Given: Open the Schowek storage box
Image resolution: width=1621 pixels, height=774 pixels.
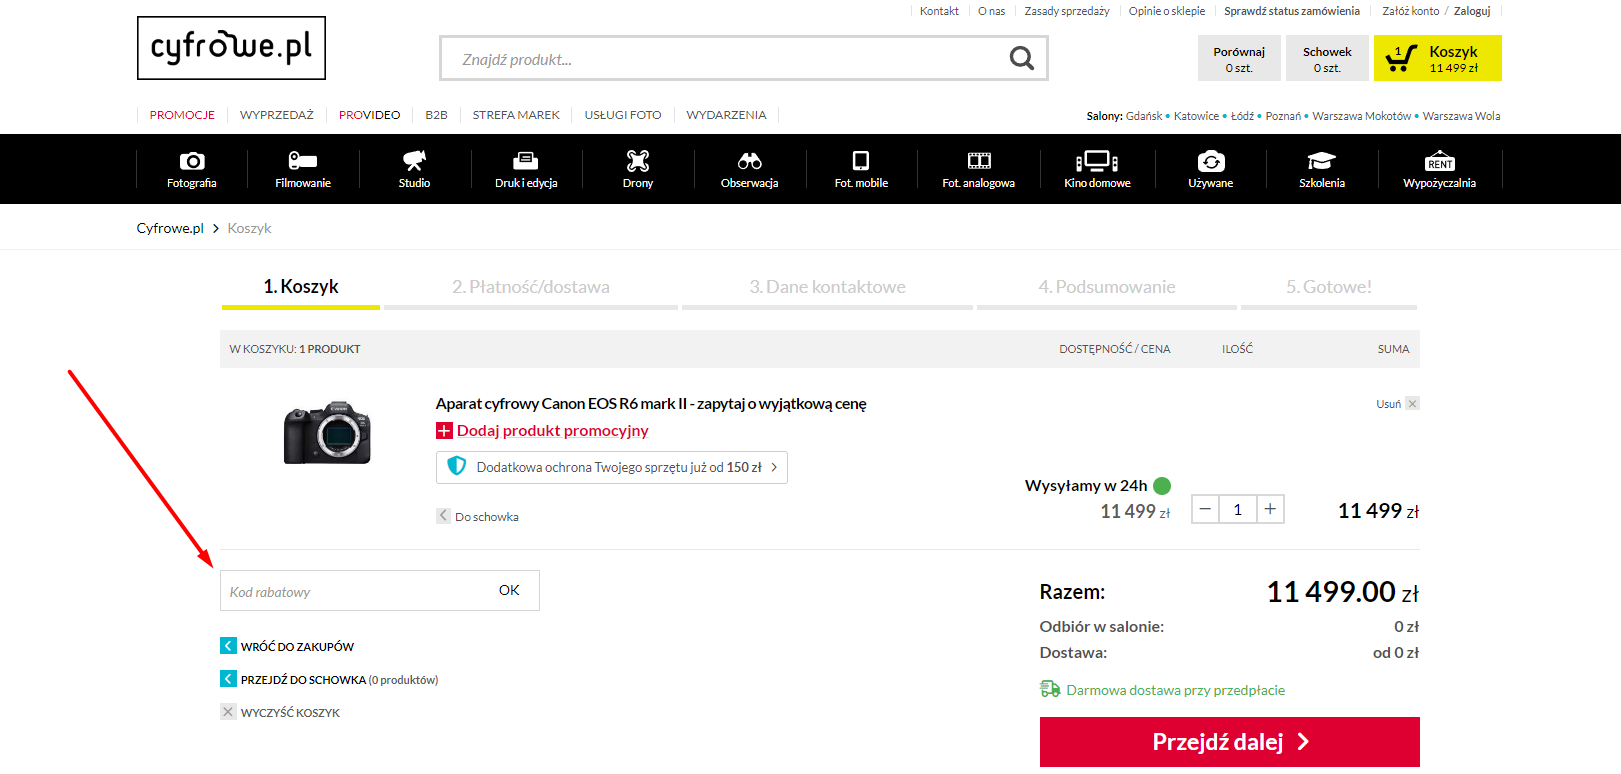Looking at the screenshot, I should coord(1327,58).
